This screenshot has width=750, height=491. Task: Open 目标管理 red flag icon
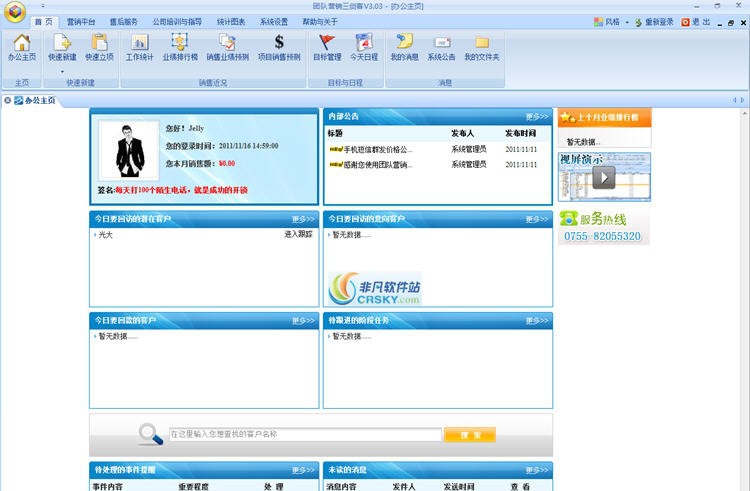(x=327, y=42)
